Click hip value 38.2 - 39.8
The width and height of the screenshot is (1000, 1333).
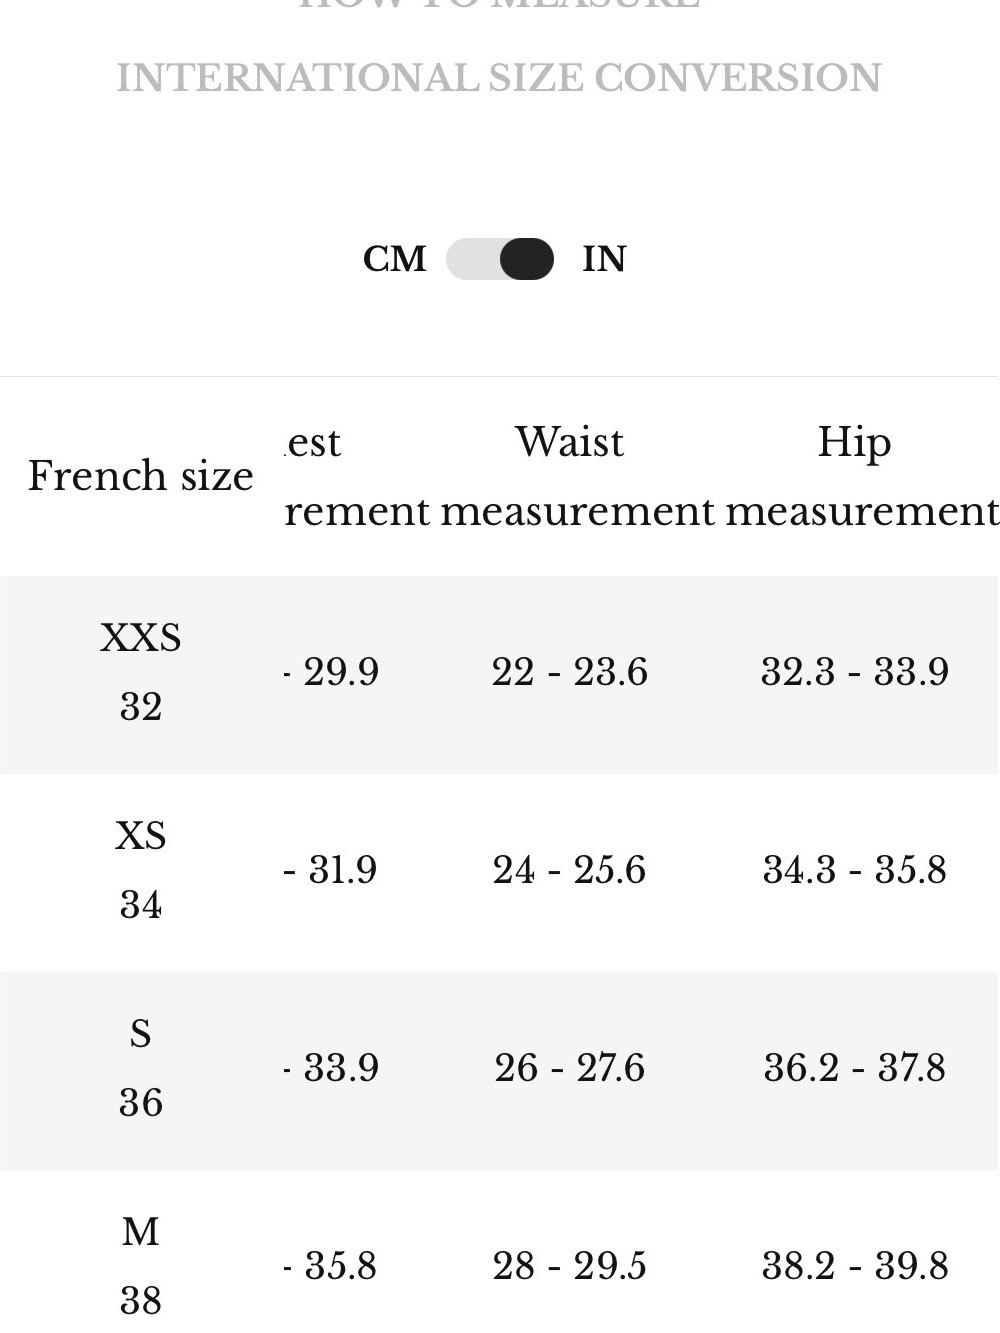tap(855, 1266)
